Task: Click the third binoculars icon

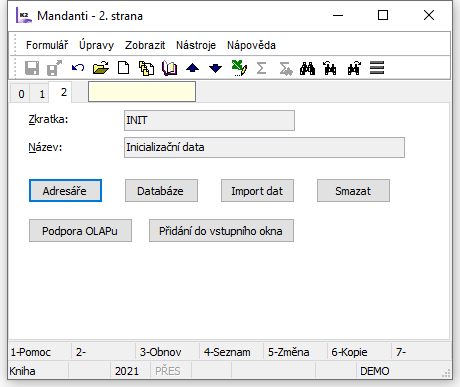Action: [354, 68]
